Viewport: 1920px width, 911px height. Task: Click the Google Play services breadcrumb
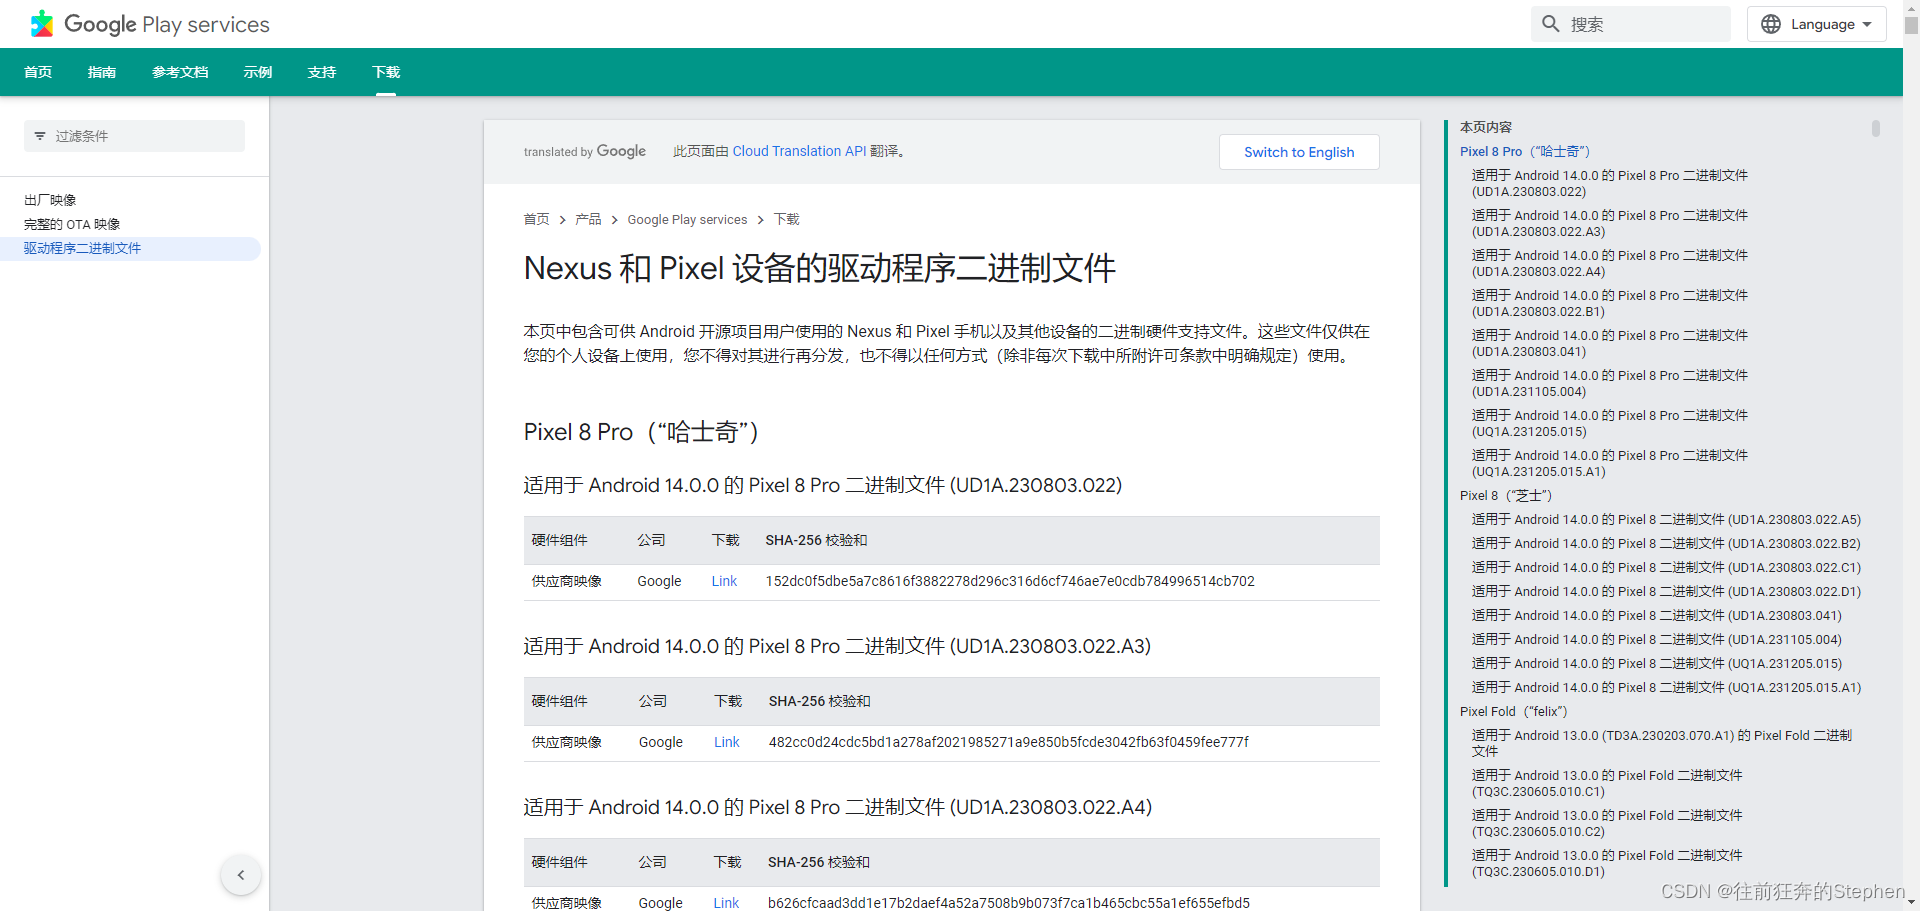(687, 219)
